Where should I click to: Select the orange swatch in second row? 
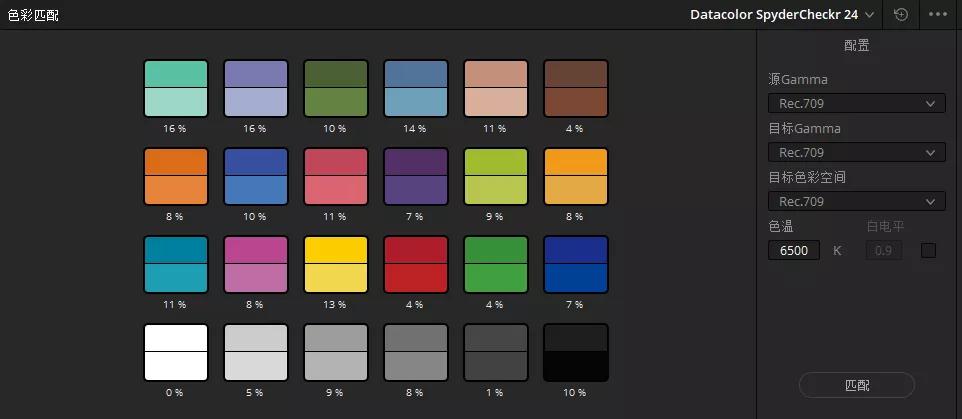pos(176,176)
